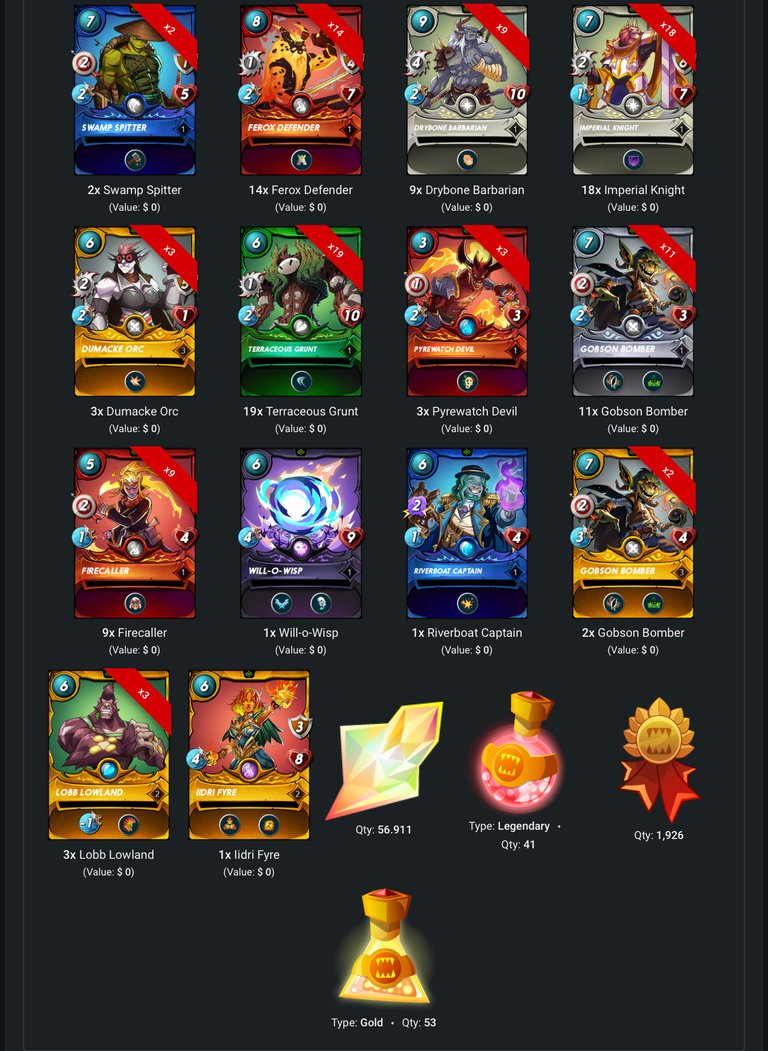Click the shield ability icon on Imperial Knight
This screenshot has height=1051, width=768.
(633, 160)
